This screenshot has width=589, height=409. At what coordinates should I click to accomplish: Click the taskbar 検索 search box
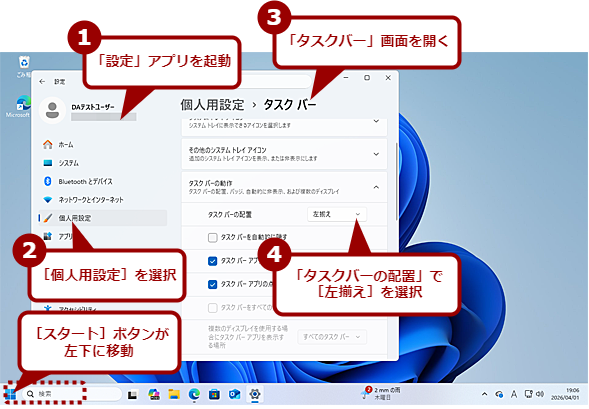[x=71, y=394]
